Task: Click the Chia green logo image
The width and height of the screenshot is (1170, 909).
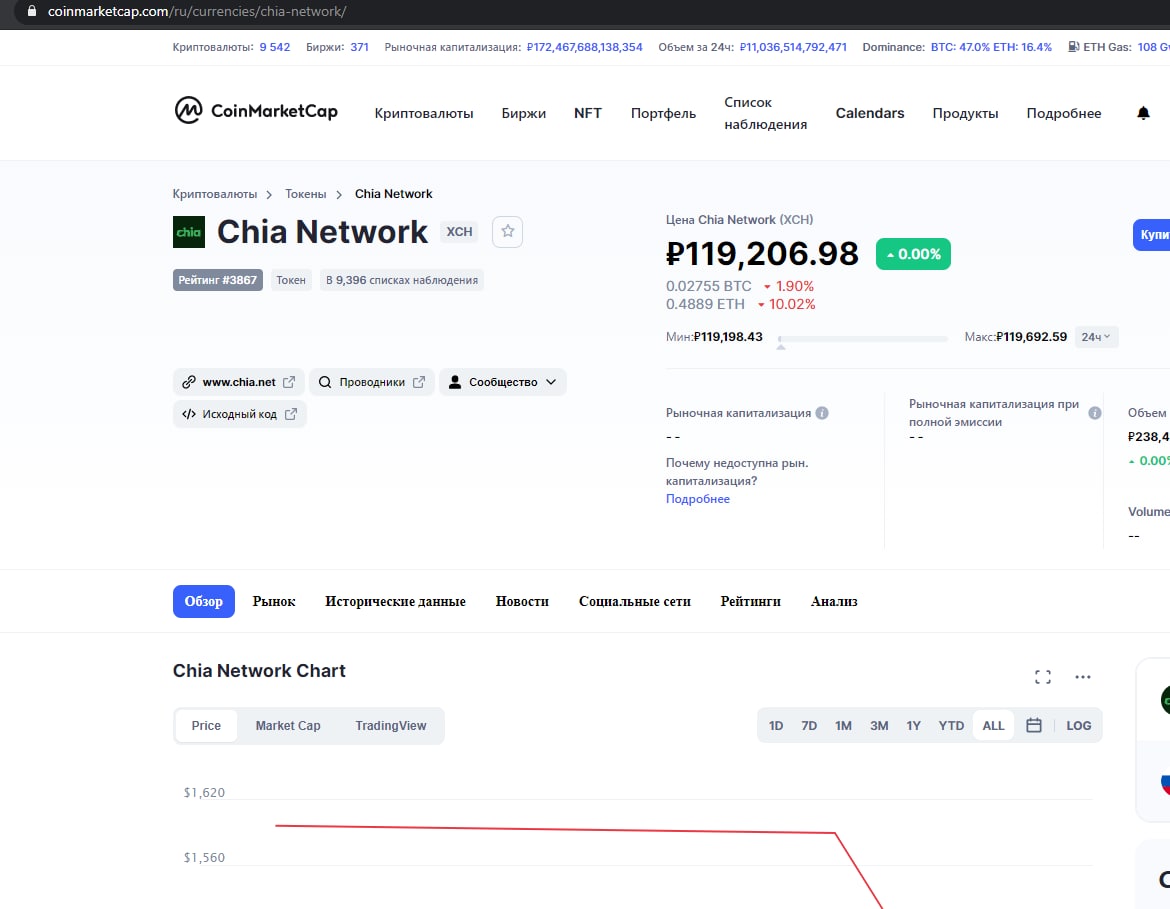Action: tap(189, 231)
